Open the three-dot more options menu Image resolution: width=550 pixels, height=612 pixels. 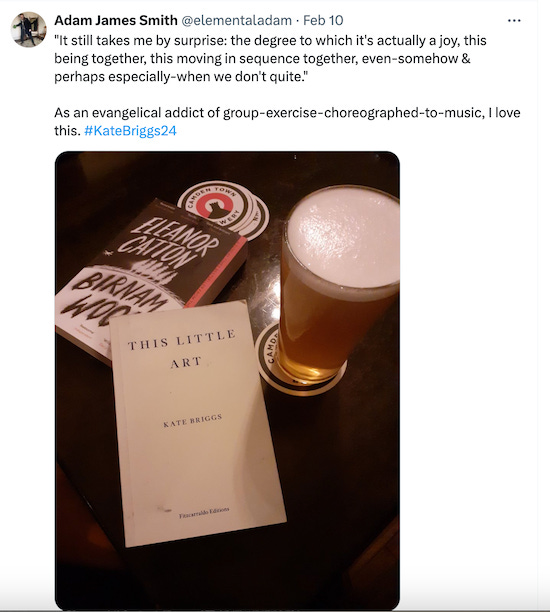point(514,21)
